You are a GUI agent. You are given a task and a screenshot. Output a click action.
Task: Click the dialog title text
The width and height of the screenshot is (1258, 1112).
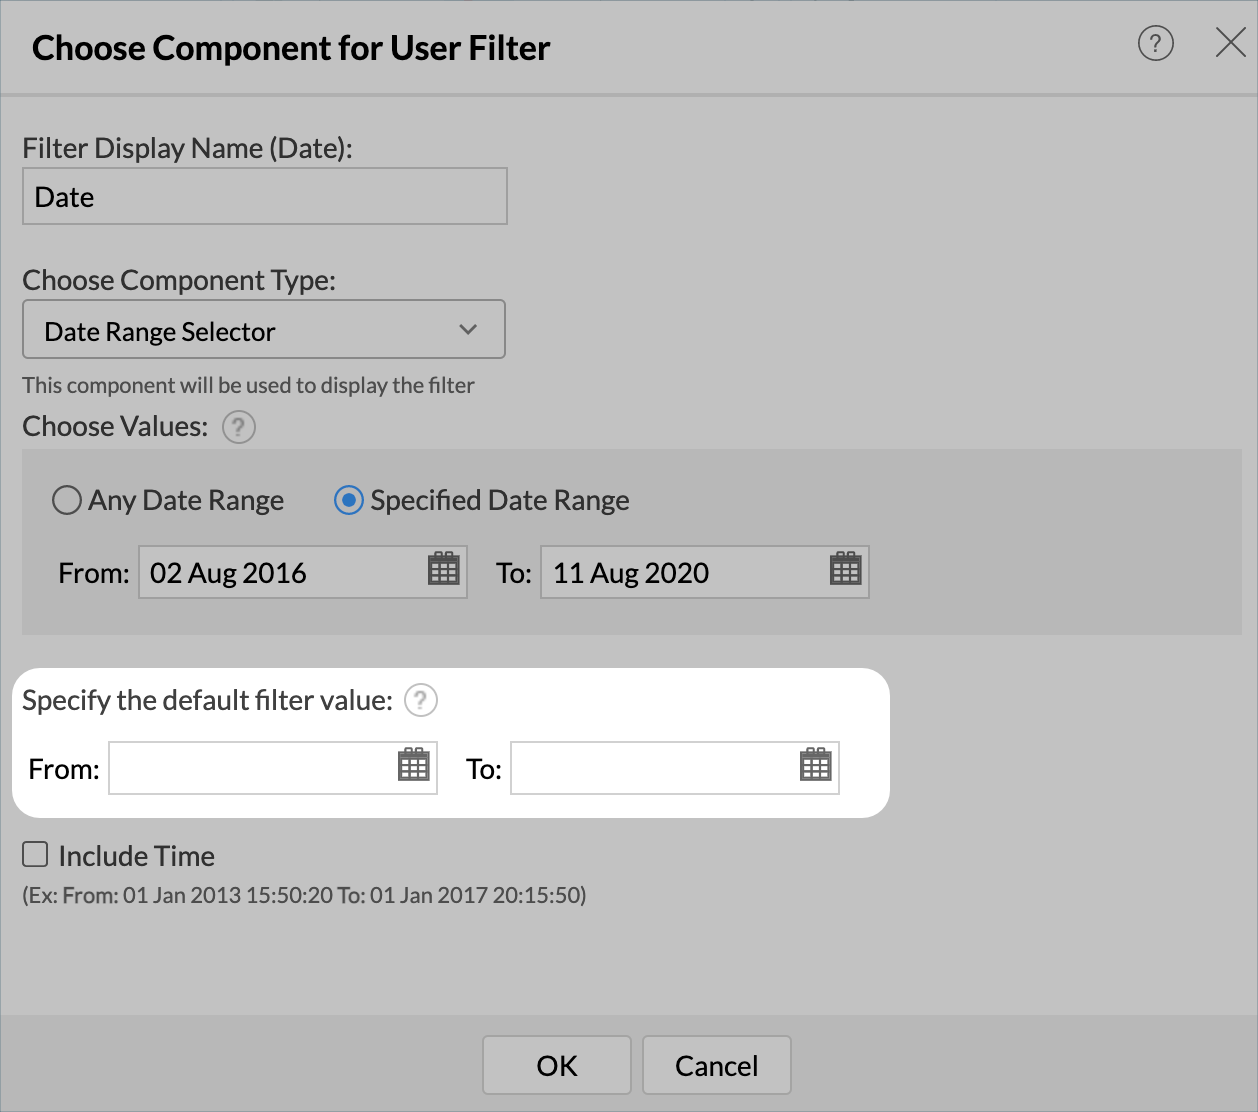point(291,48)
